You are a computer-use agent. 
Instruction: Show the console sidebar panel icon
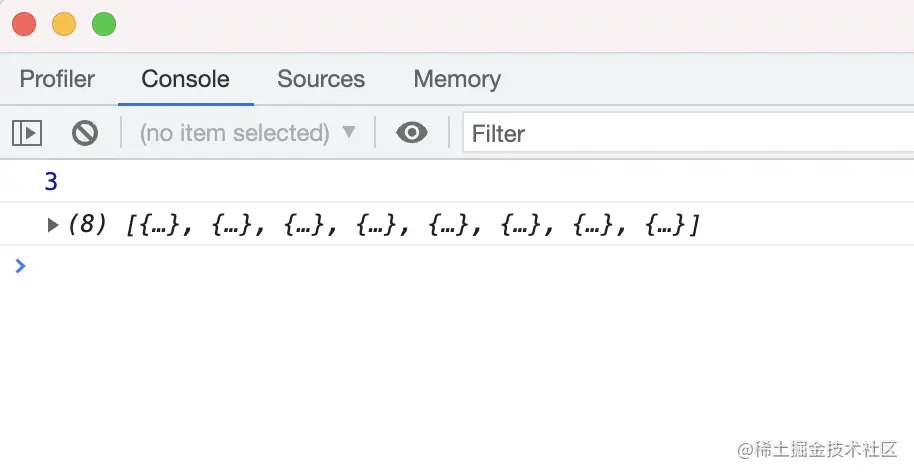click(x=27, y=133)
